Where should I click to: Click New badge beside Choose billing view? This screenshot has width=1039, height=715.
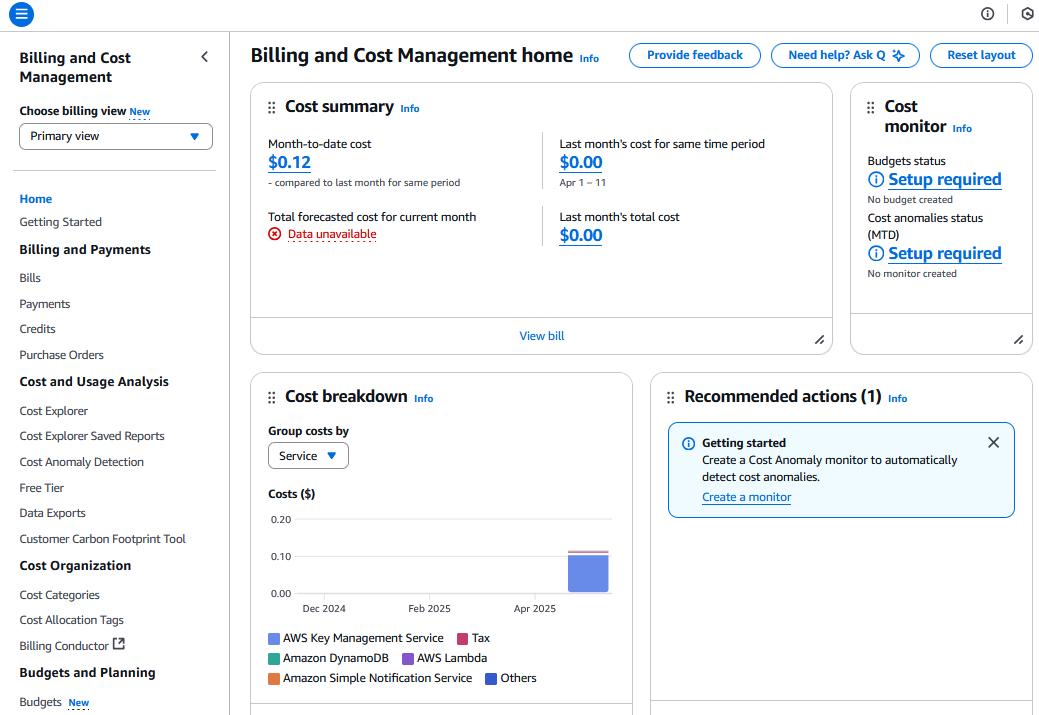140,112
